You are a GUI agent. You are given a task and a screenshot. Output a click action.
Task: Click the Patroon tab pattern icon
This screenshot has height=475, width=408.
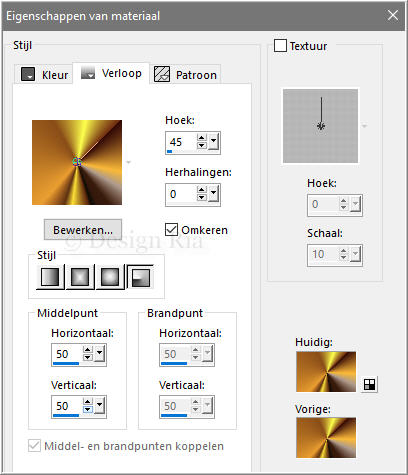(162, 74)
